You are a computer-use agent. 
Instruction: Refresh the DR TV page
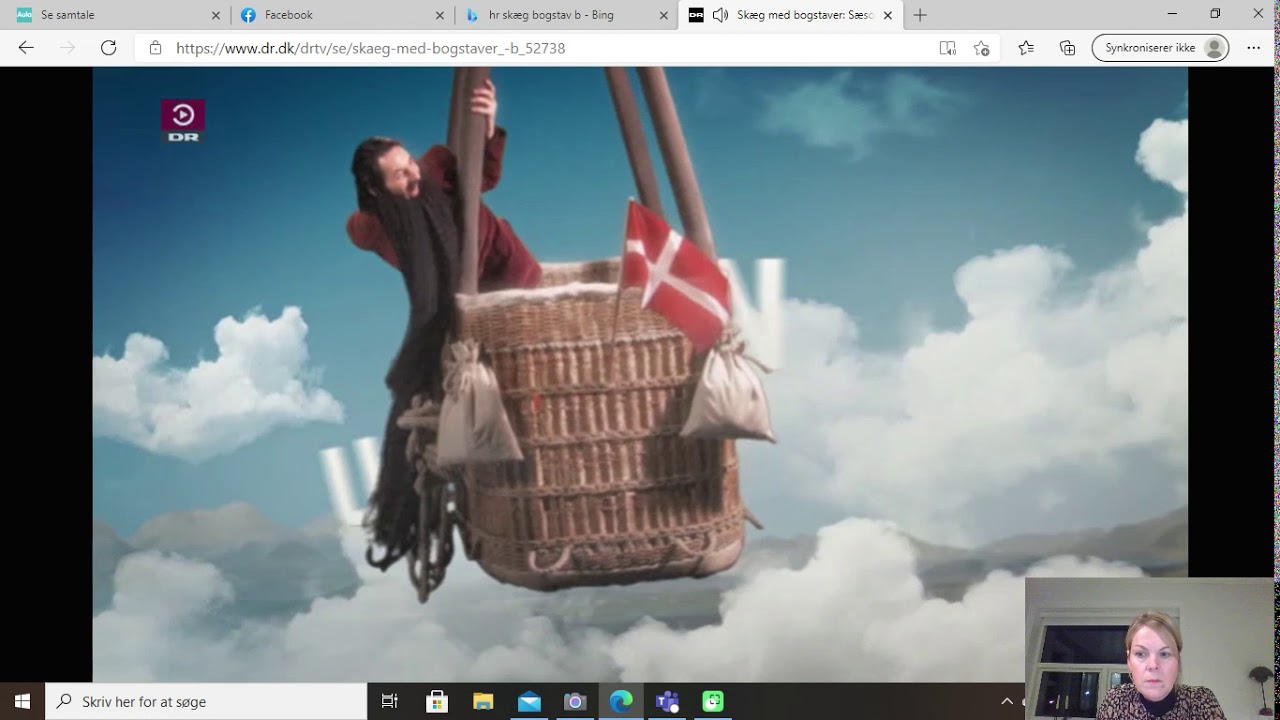pos(109,48)
